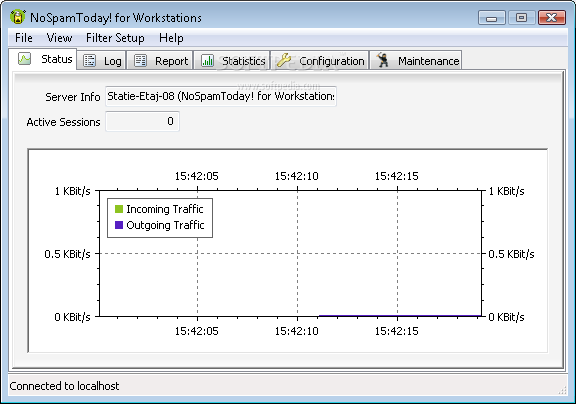Switch to the Statistics tab
The width and height of the screenshot is (576, 404).
(x=232, y=61)
